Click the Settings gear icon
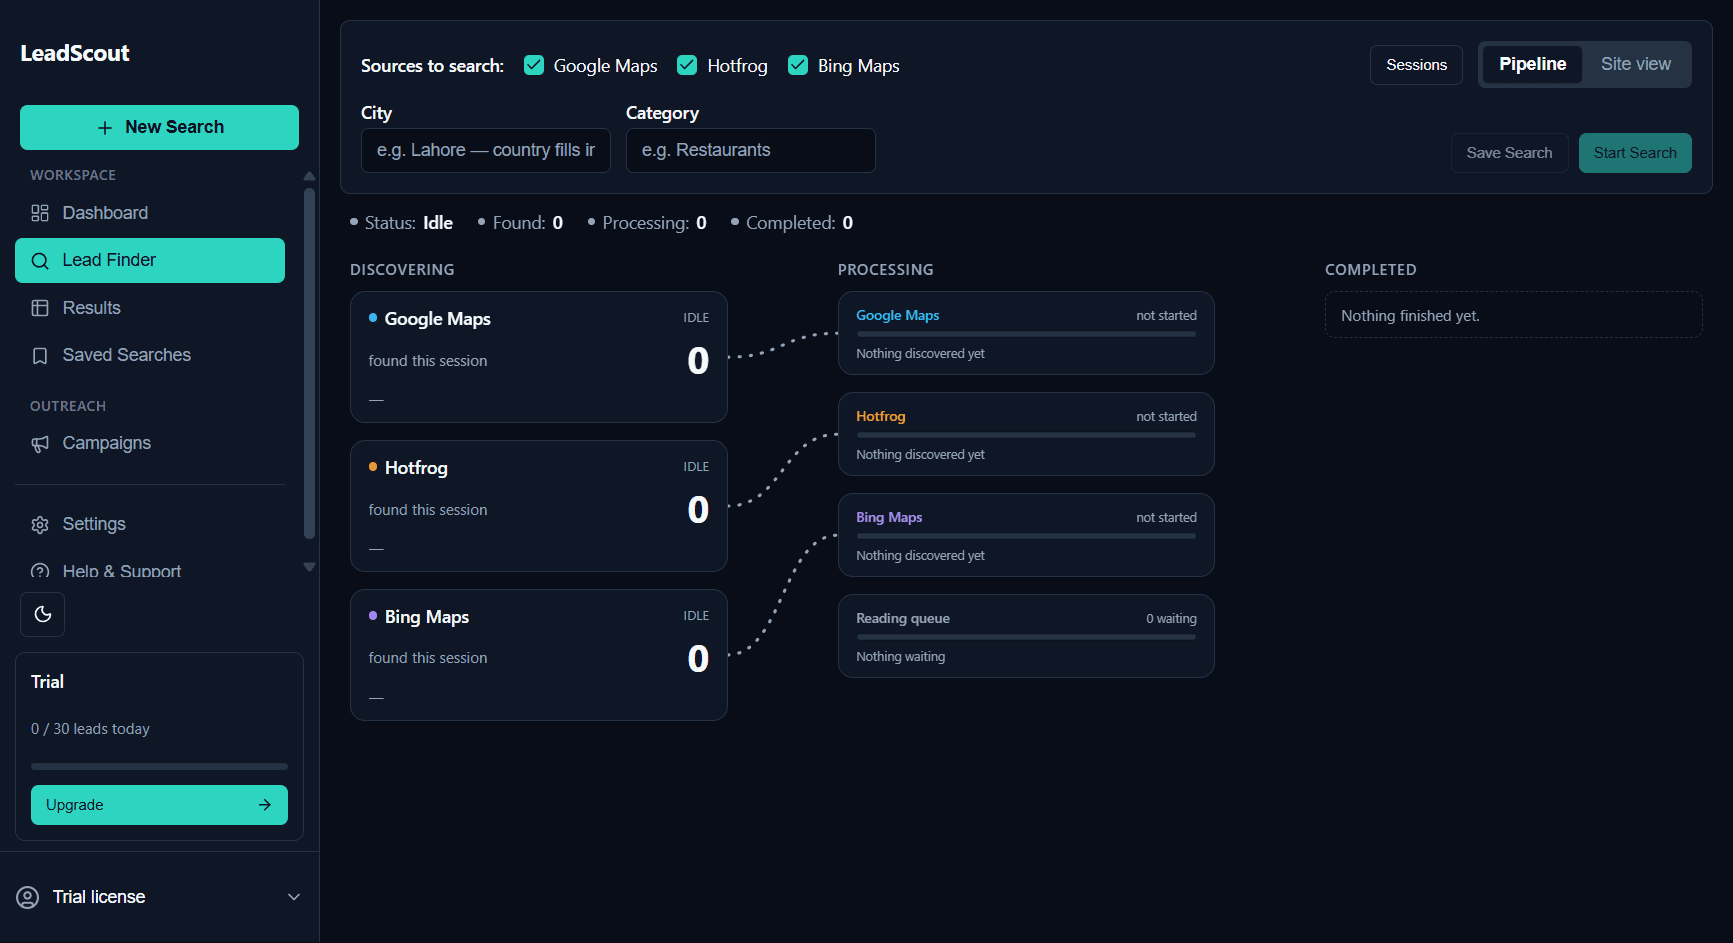This screenshot has width=1733, height=943. click(40, 525)
